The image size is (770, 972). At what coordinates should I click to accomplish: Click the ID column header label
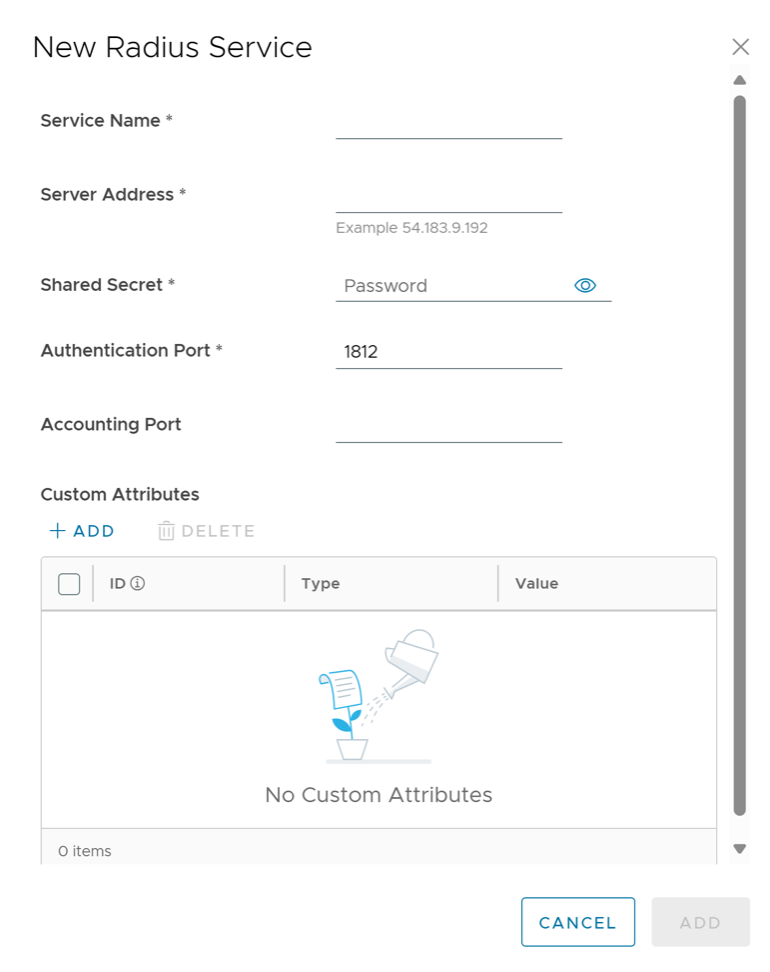pos(118,583)
